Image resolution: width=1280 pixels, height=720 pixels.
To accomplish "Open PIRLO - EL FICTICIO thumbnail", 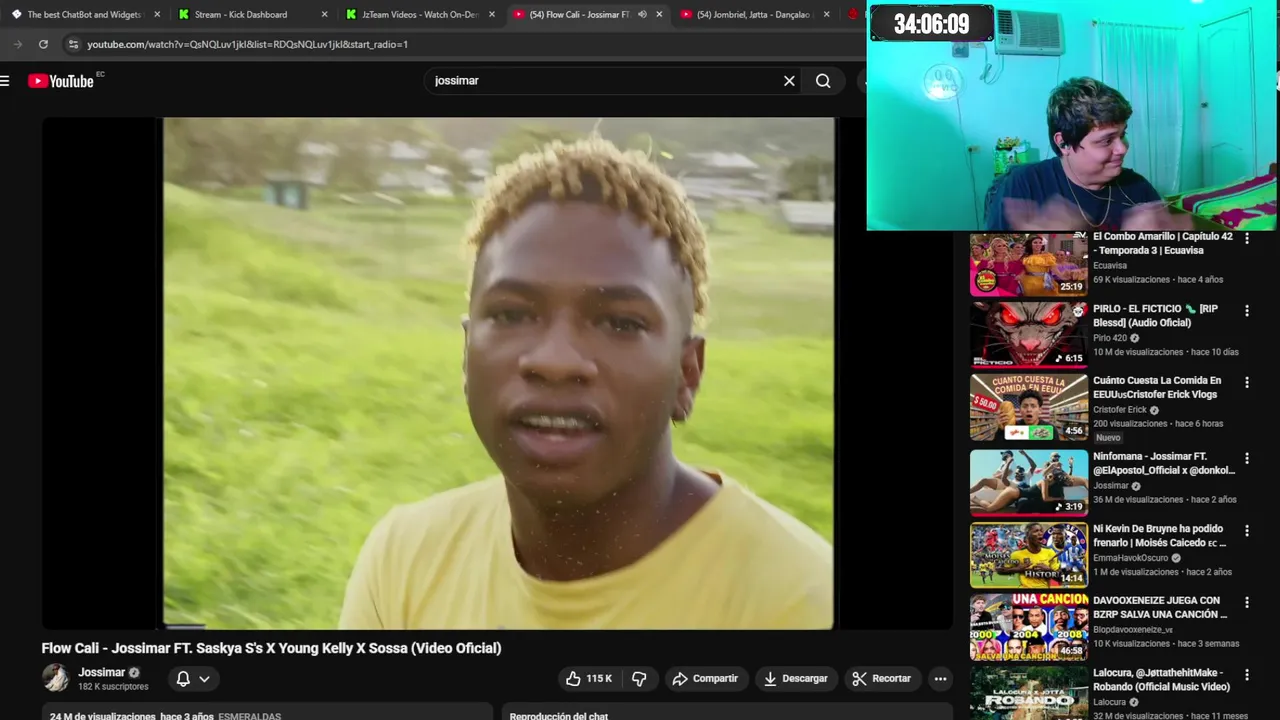I will (1028, 336).
